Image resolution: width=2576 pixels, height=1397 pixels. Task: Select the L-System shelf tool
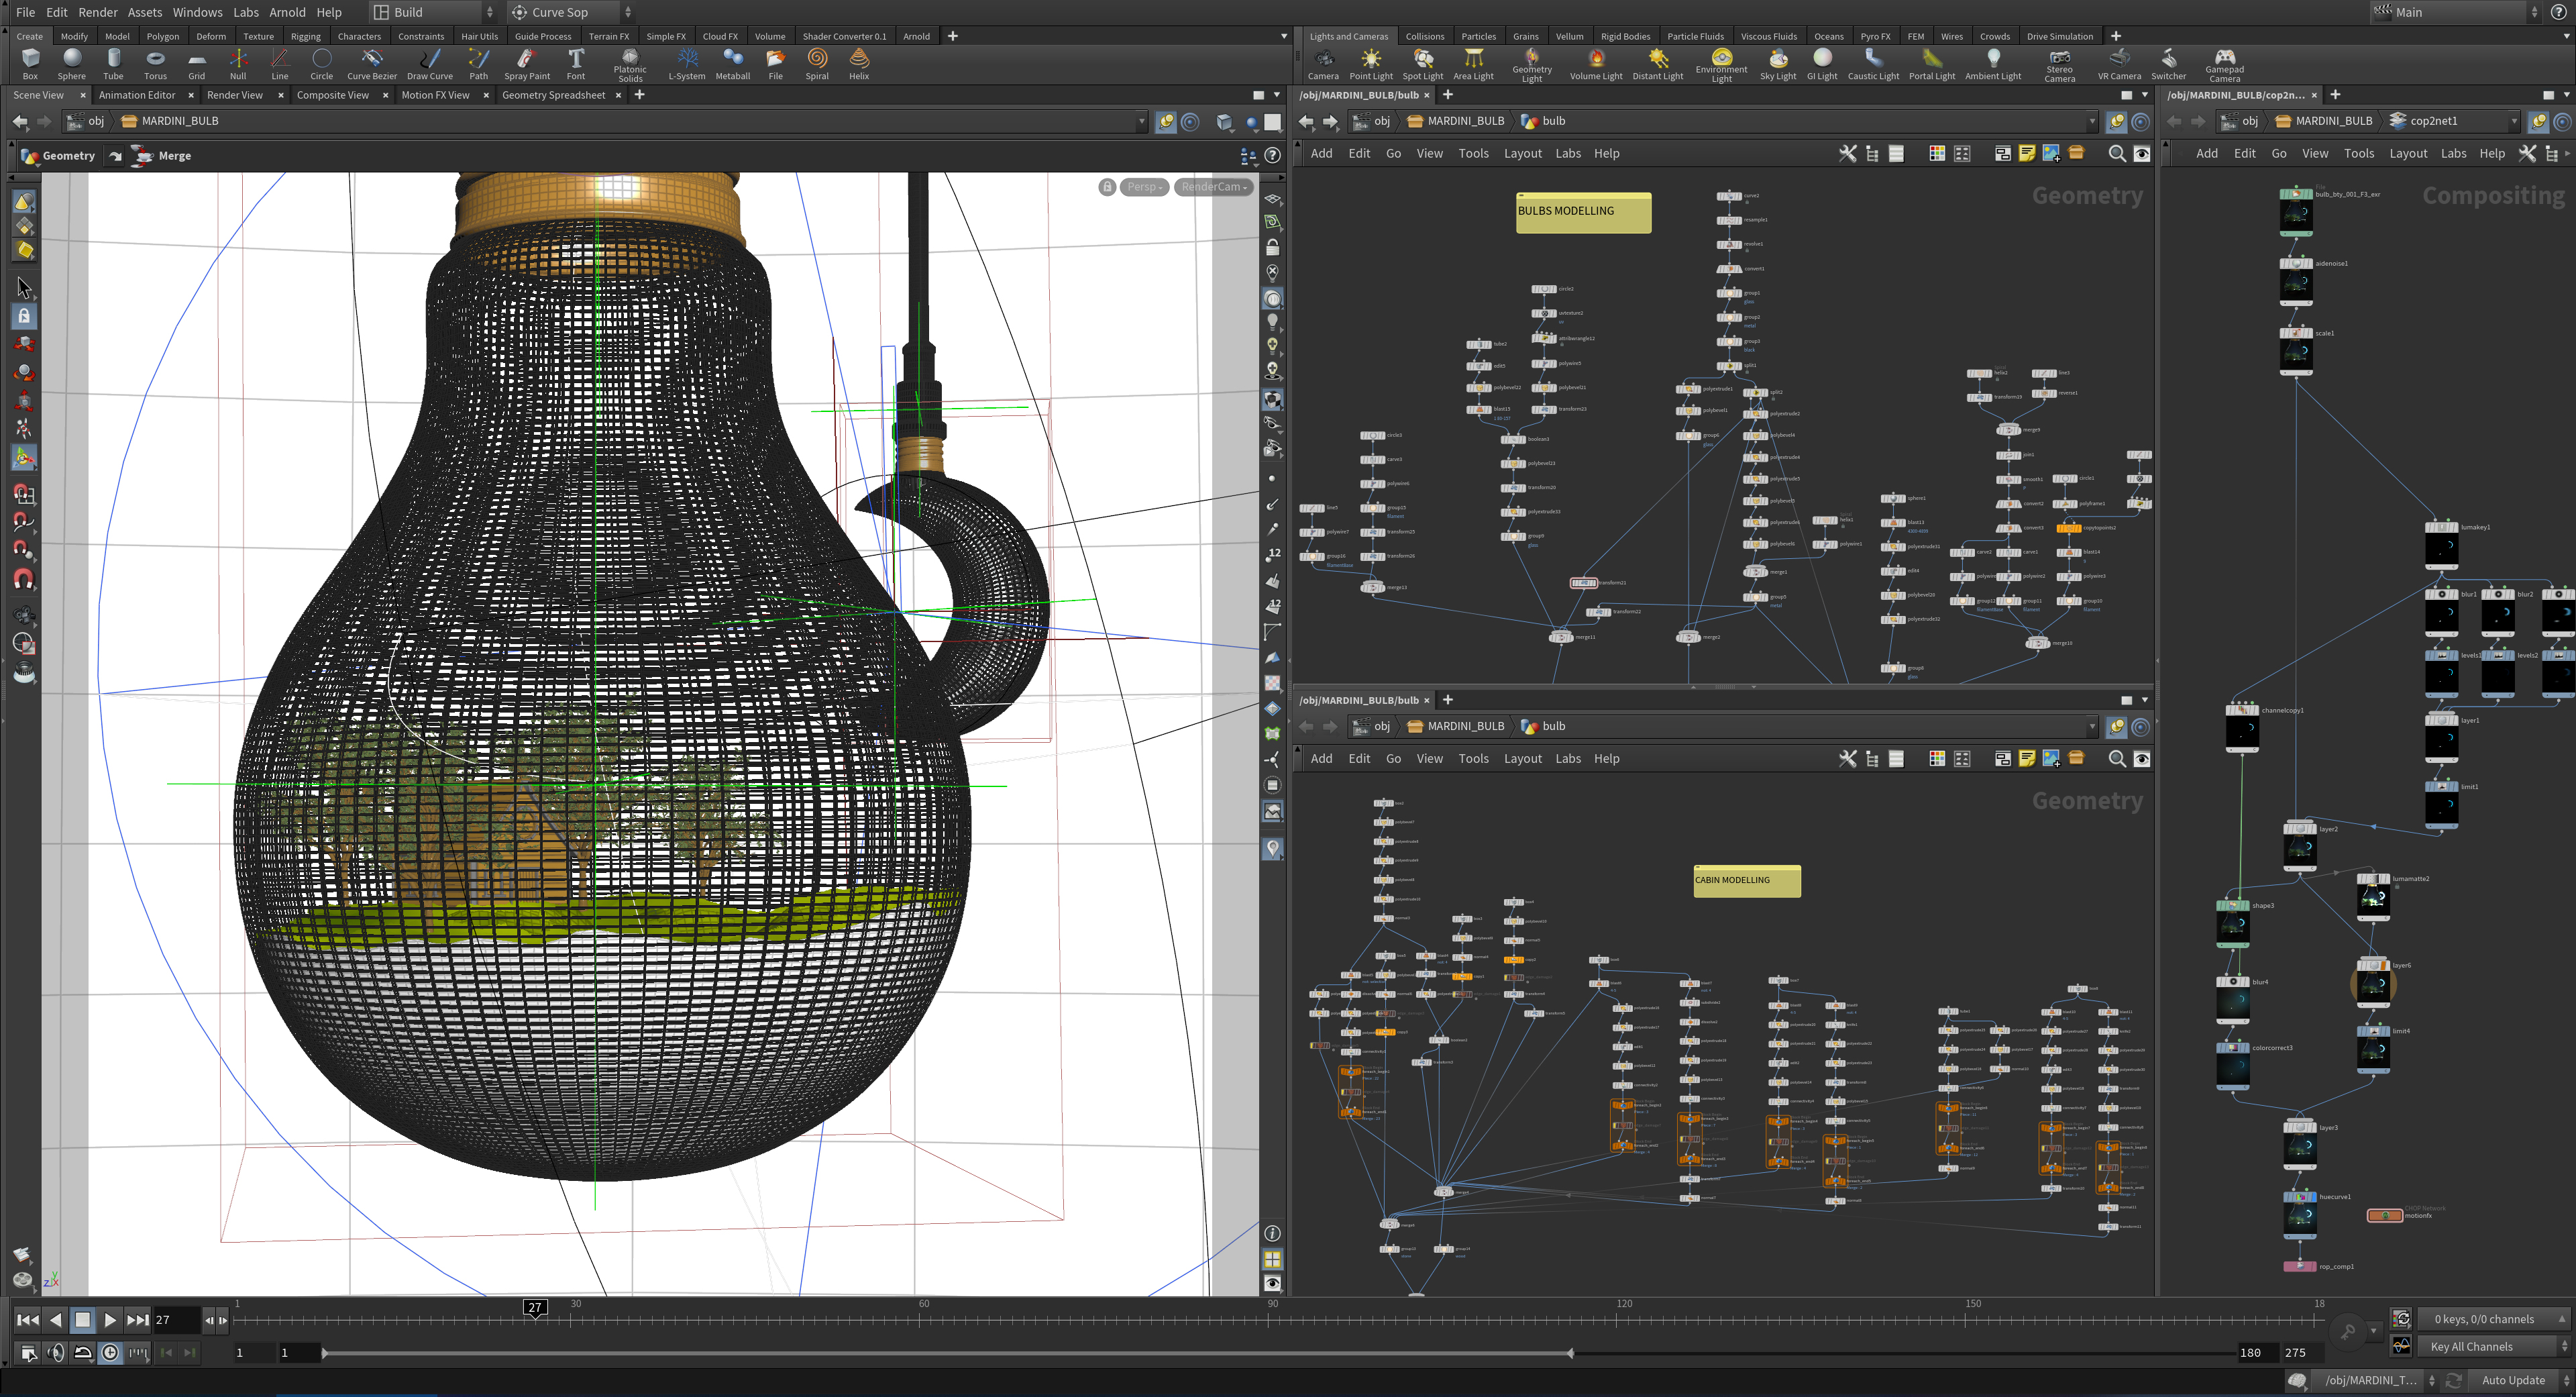687,64
